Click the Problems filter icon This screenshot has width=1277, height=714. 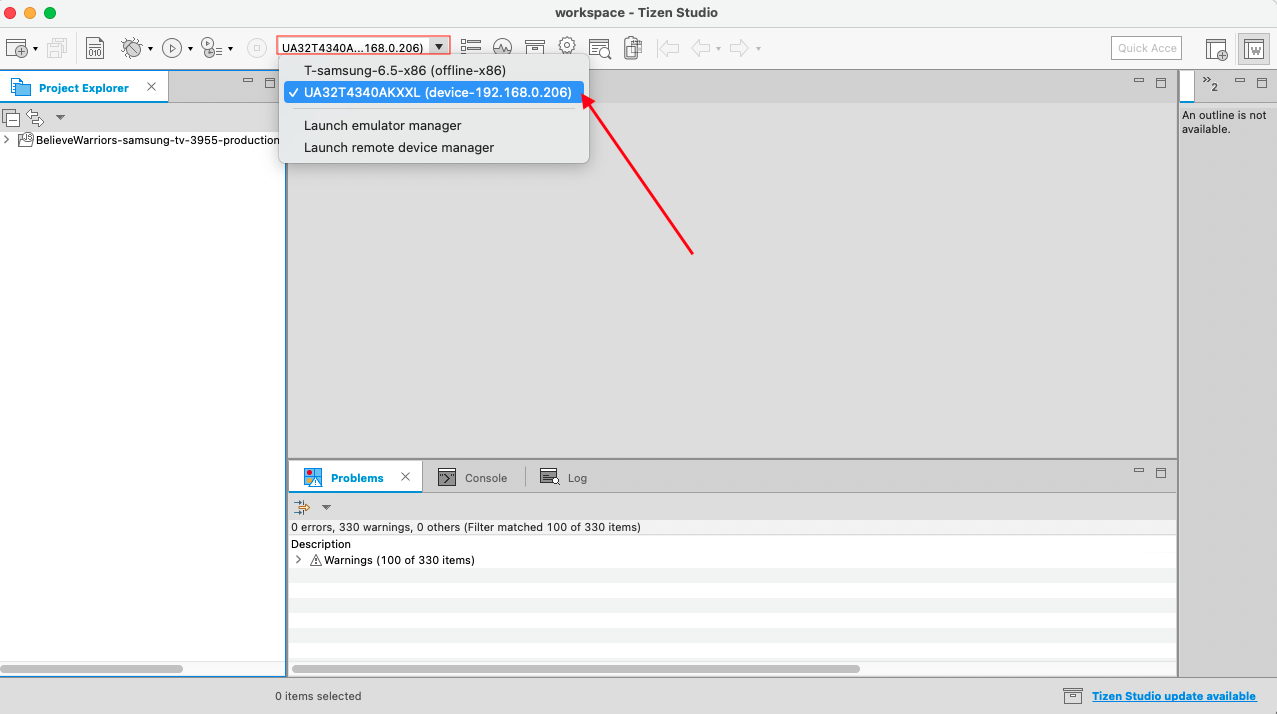click(302, 507)
